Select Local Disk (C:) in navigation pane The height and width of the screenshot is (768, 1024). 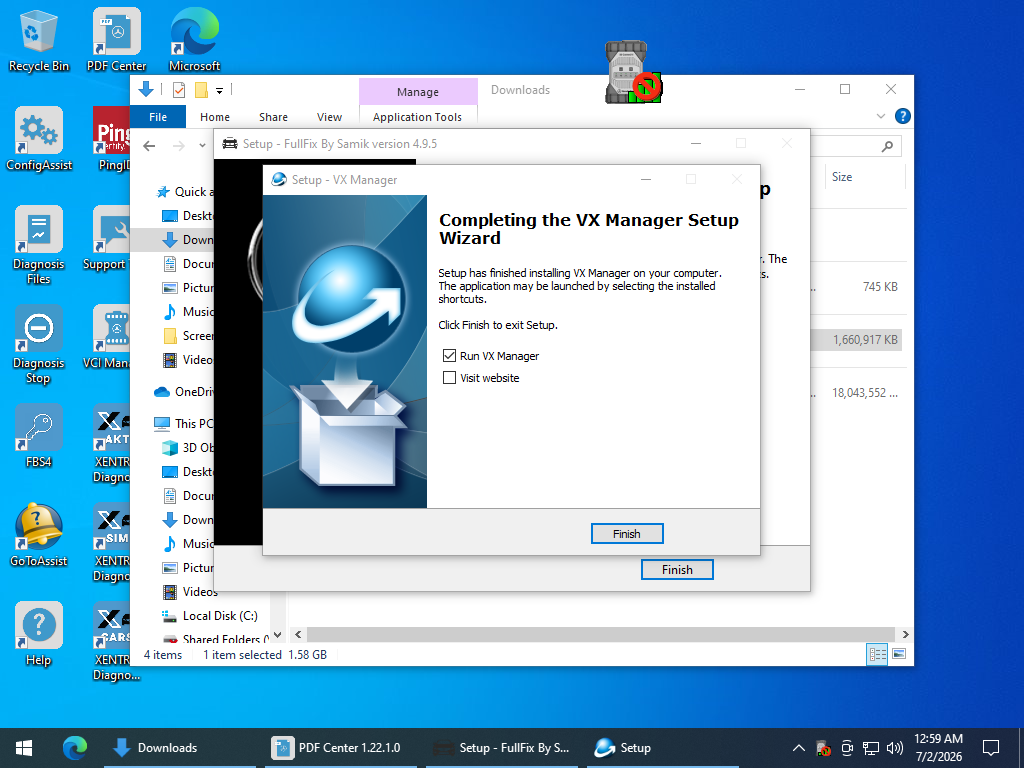(x=210, y=616)
